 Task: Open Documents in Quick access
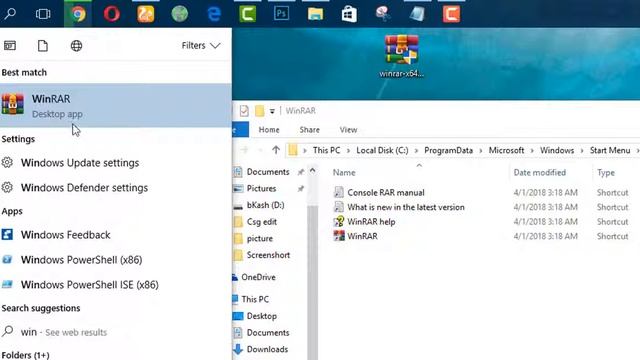coord(268,172)
